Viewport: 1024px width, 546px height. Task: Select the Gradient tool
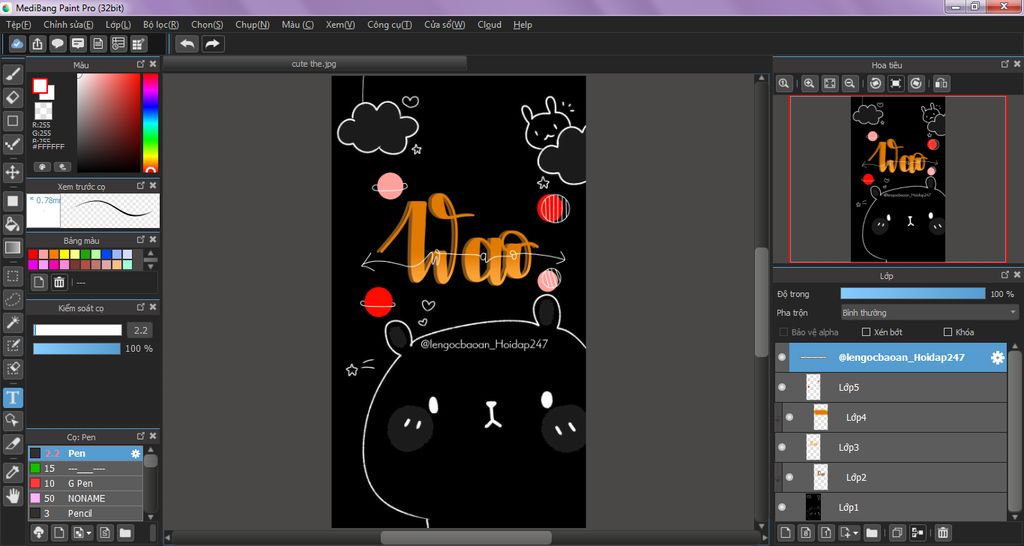(x=12, y=248)
